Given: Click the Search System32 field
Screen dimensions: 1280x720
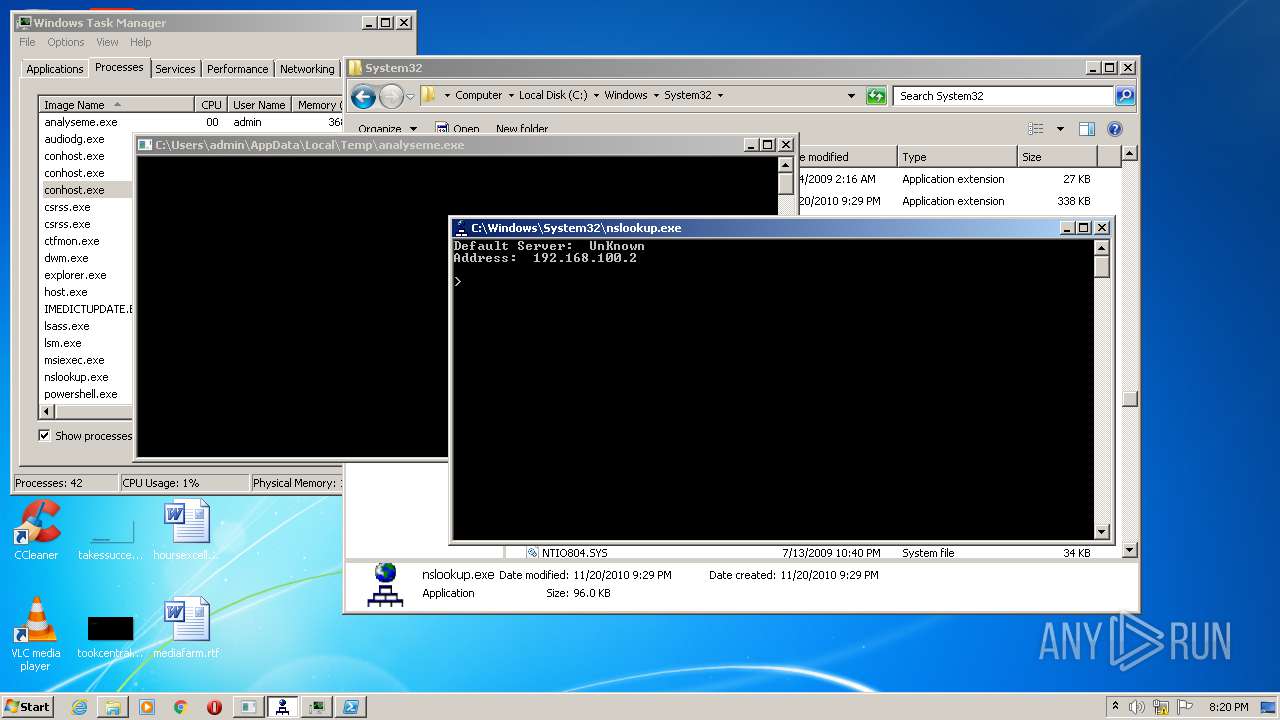Looking at the screenshot, I should (x=1003, y=96).
